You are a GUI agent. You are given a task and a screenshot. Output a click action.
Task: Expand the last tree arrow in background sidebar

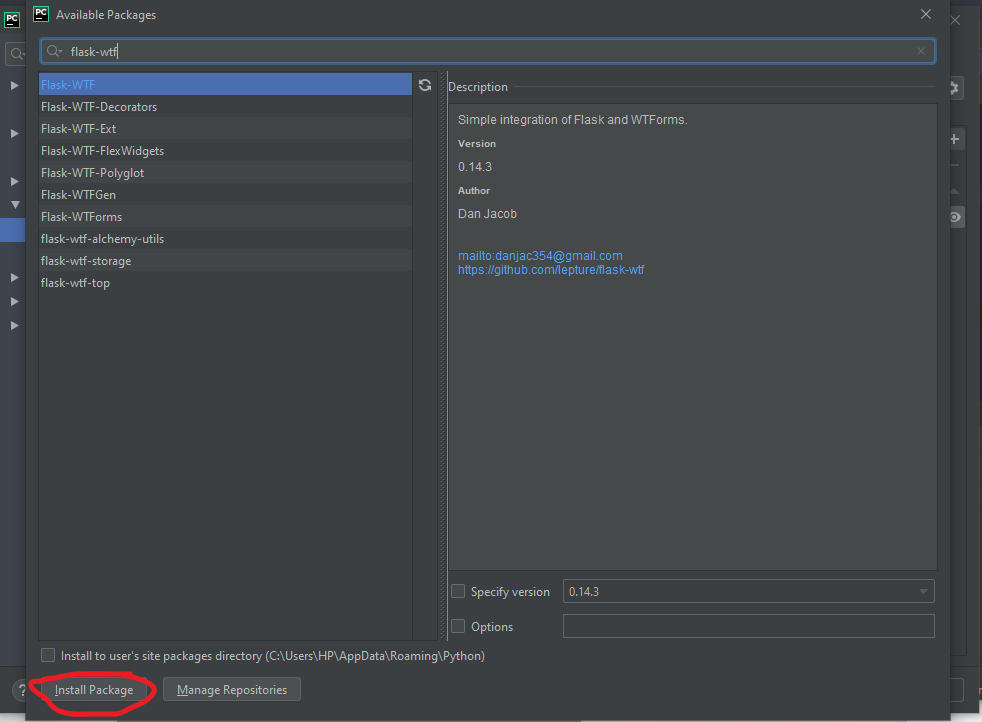14,325
